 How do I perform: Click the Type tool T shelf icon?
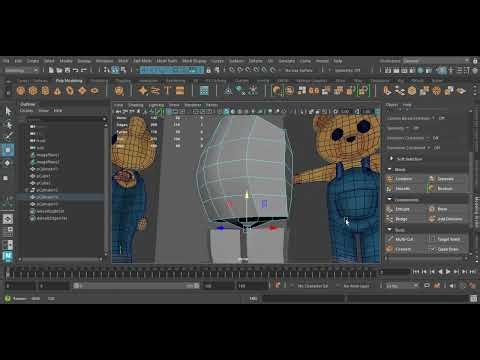click(167, 90)
